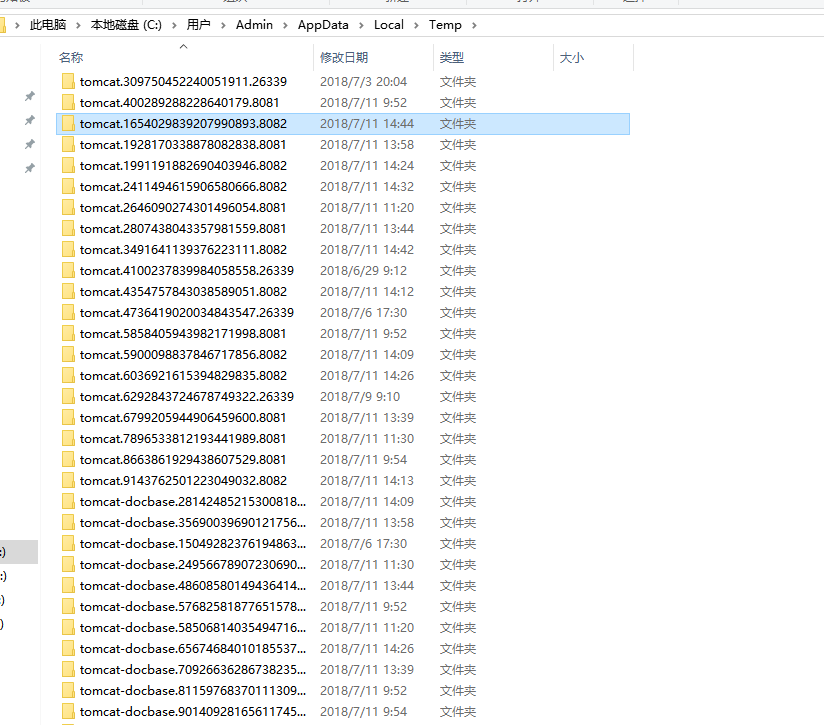Click folder icon of tomcat.349164113937622311 1.8082
The width and height of the screenshot is (824, 725).
(x=68, y=250)
